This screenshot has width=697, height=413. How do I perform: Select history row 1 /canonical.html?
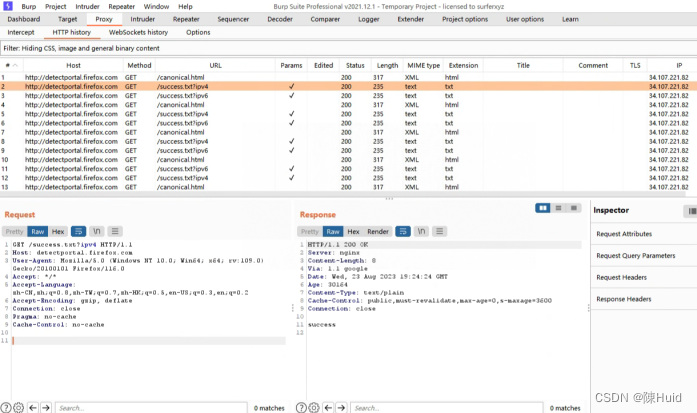pyautogui.click(x=348, y=77)
